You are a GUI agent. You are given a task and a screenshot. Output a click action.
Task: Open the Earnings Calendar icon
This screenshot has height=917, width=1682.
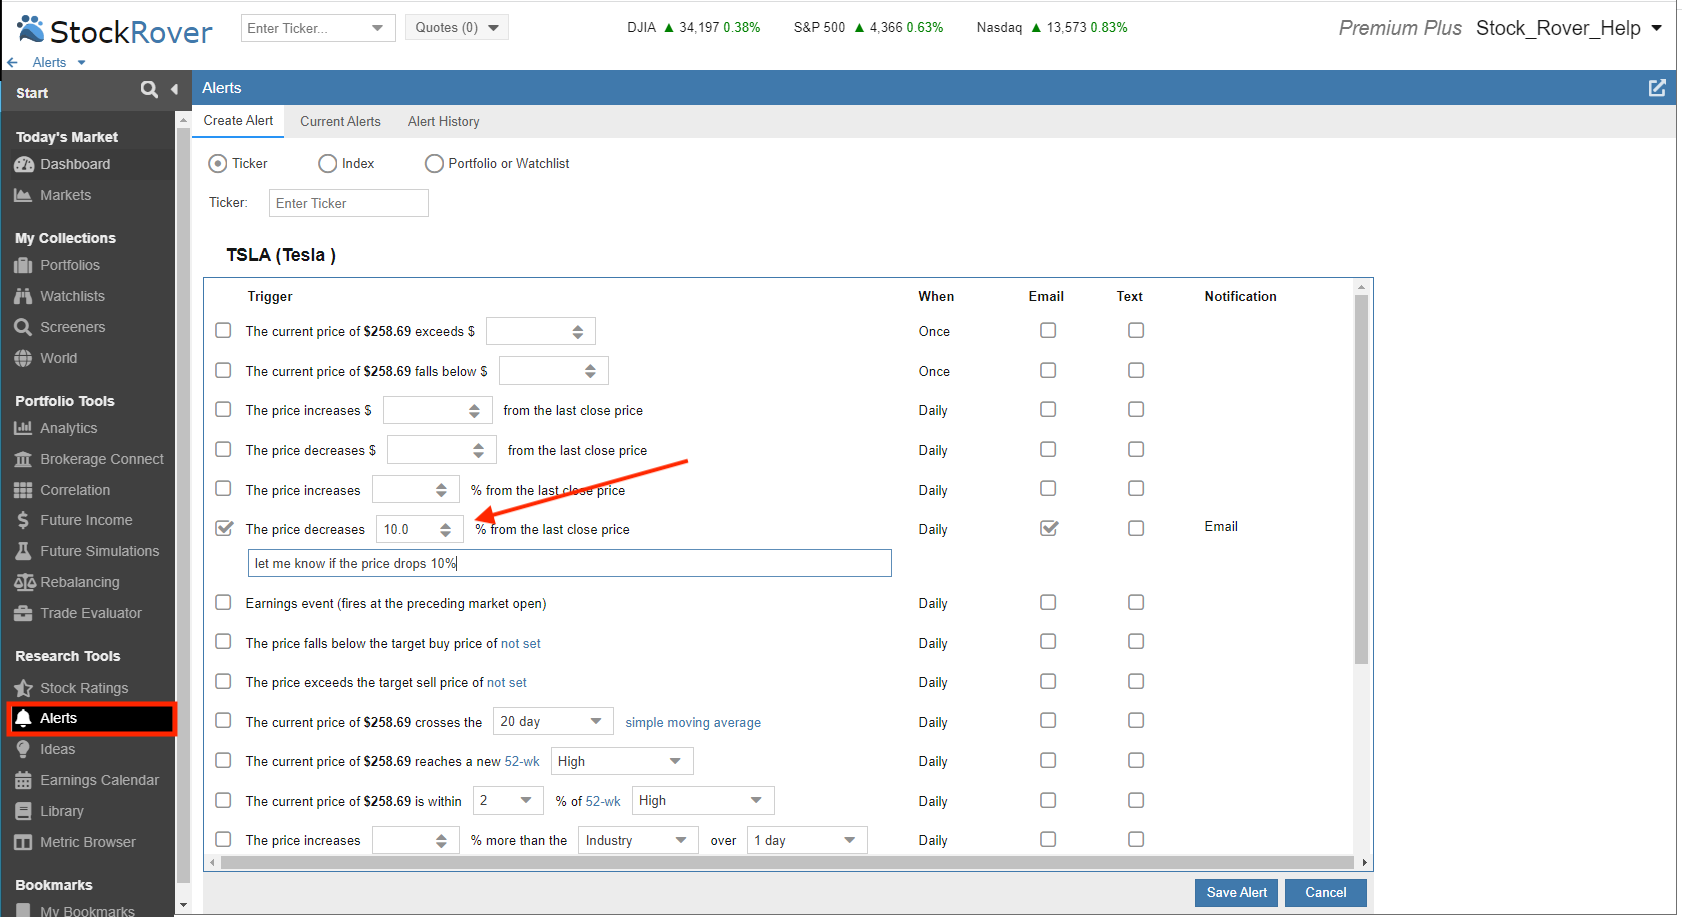(x=23, y=780)
